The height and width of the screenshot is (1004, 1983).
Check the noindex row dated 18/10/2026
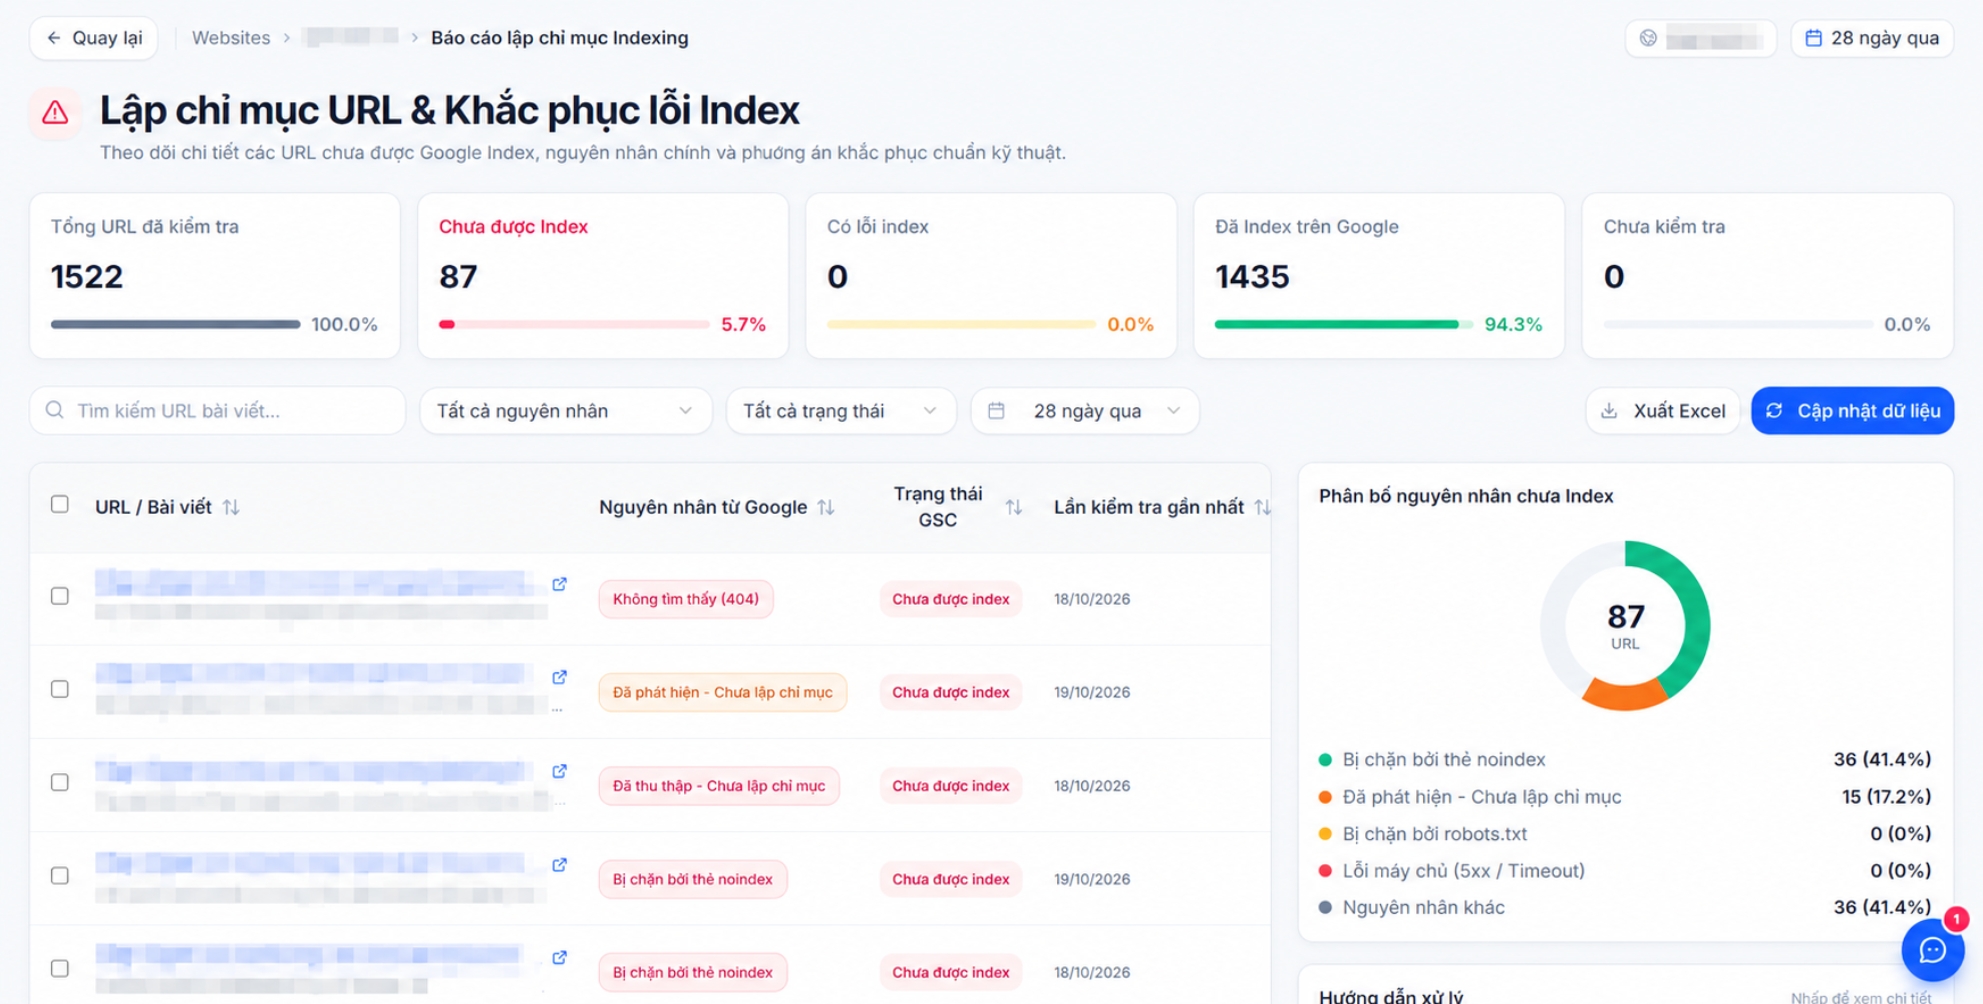tap(60, 968)
